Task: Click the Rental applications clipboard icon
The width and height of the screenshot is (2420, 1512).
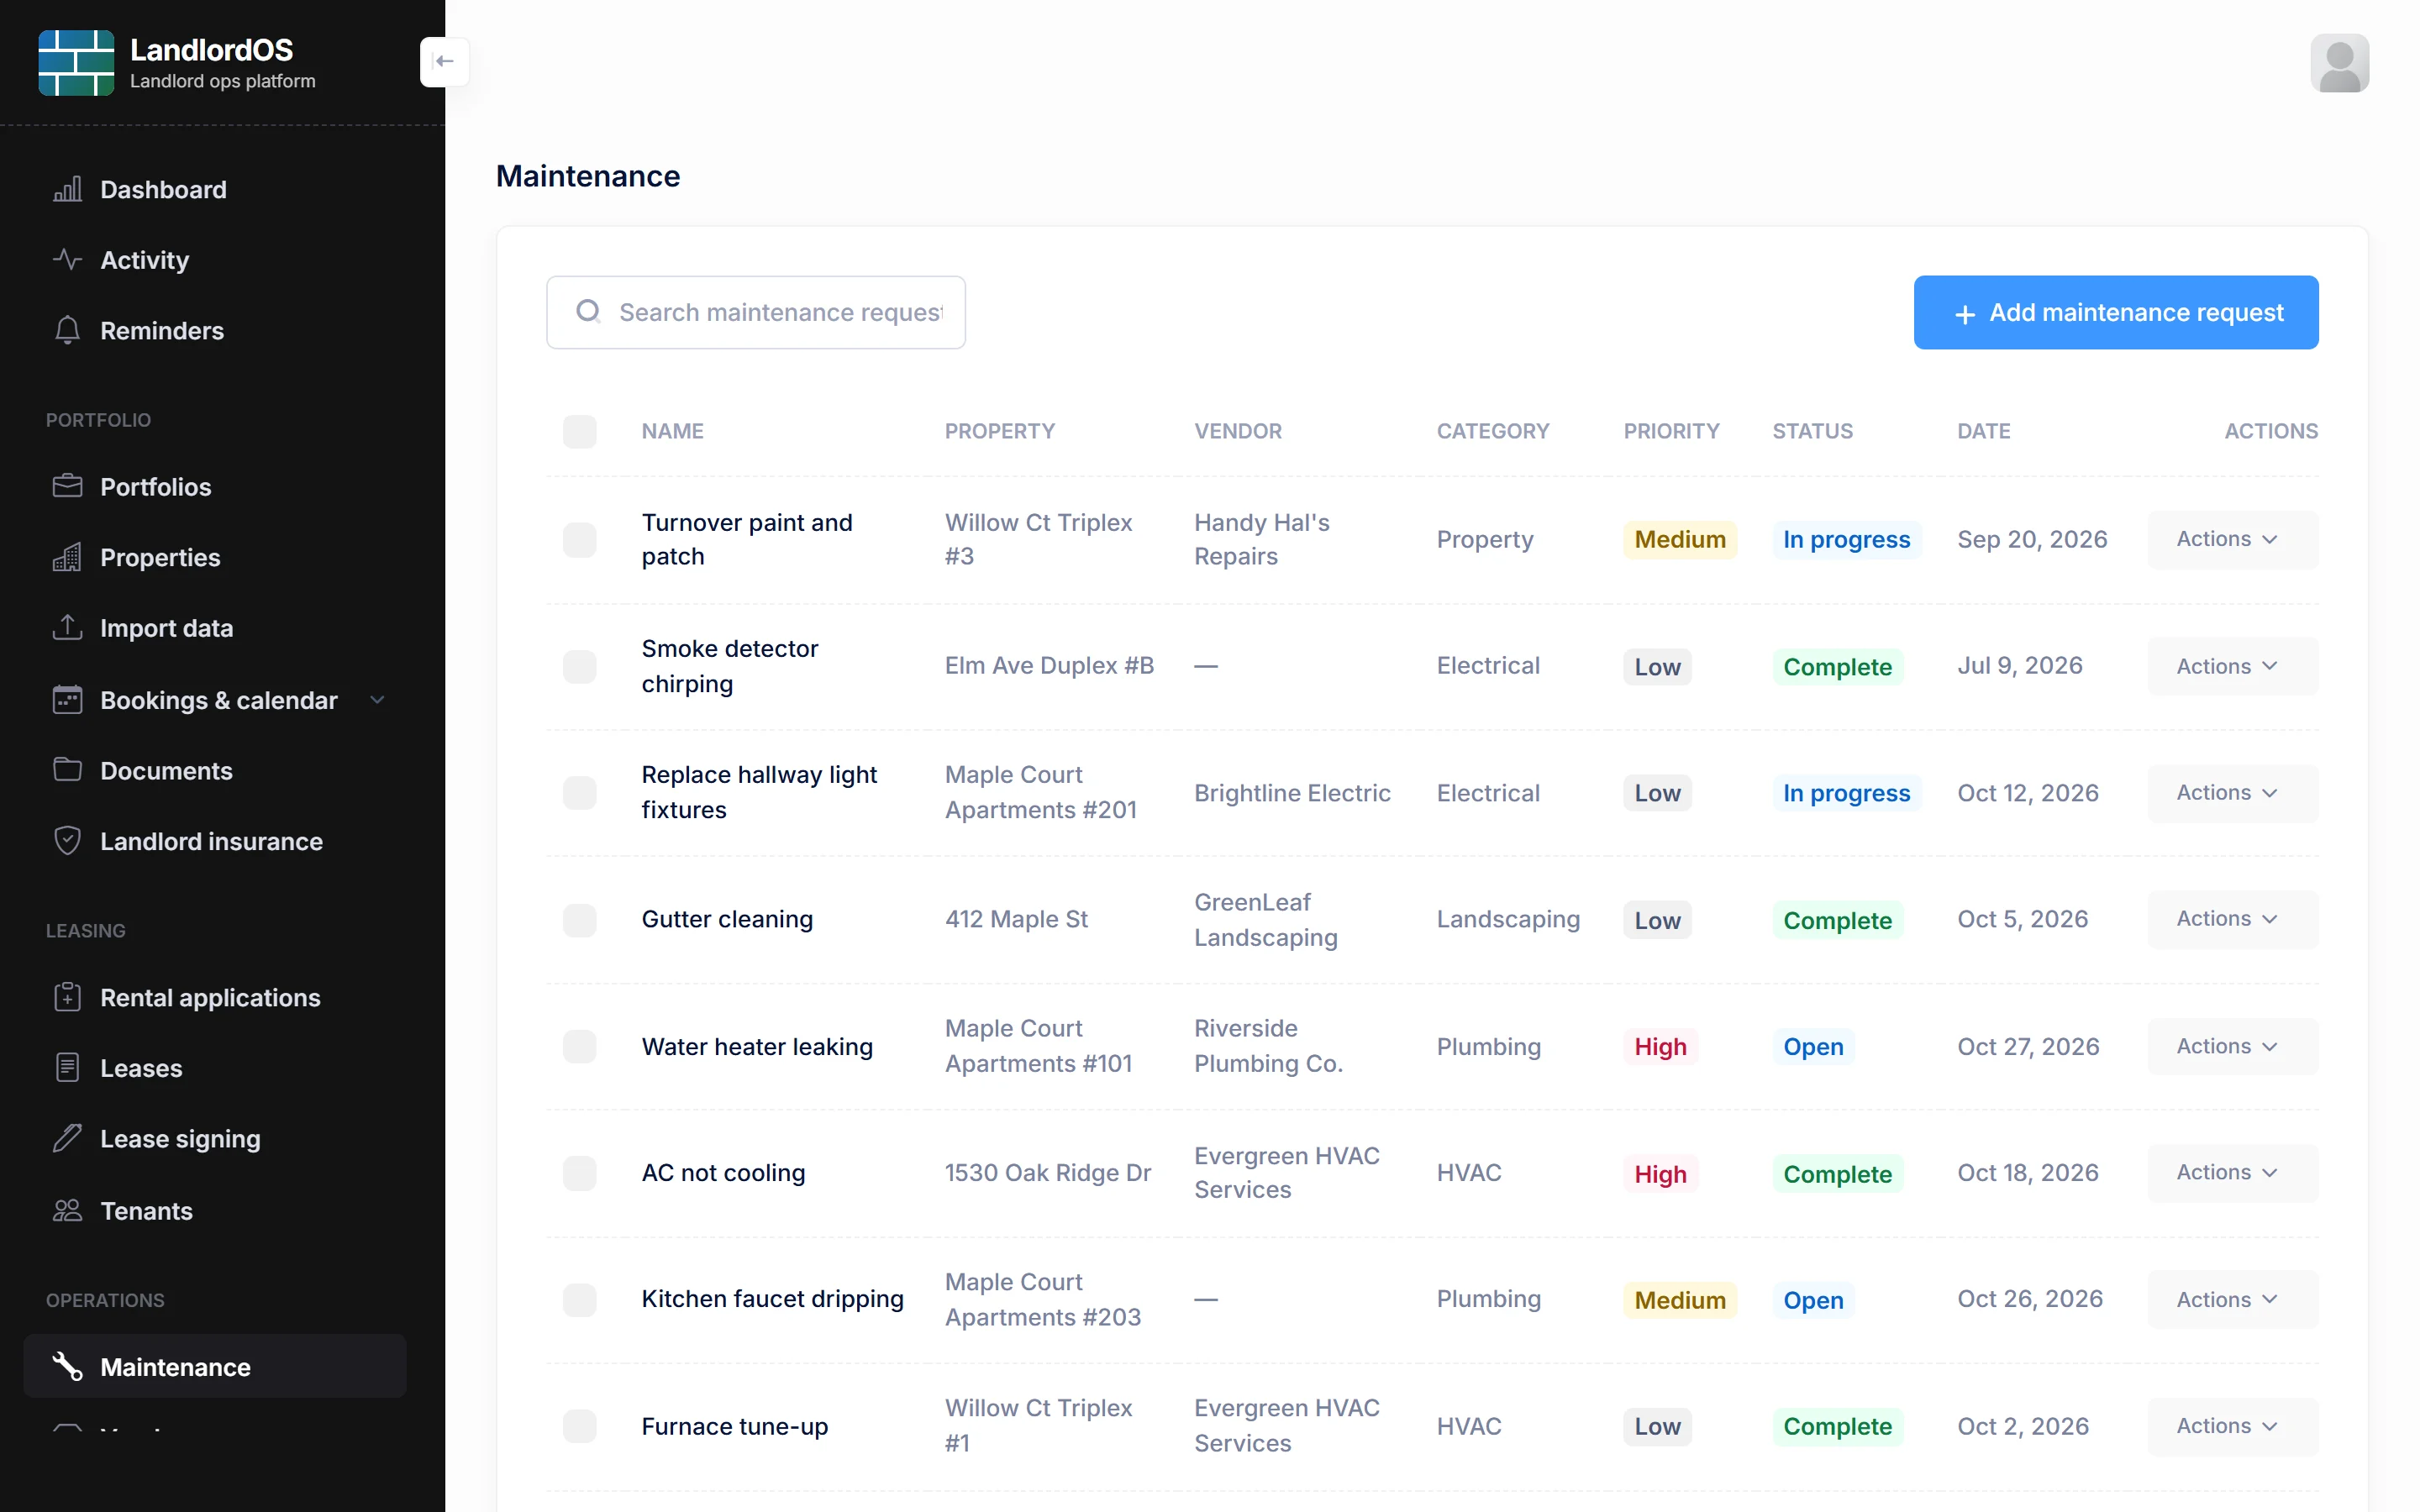Action: 67,997
